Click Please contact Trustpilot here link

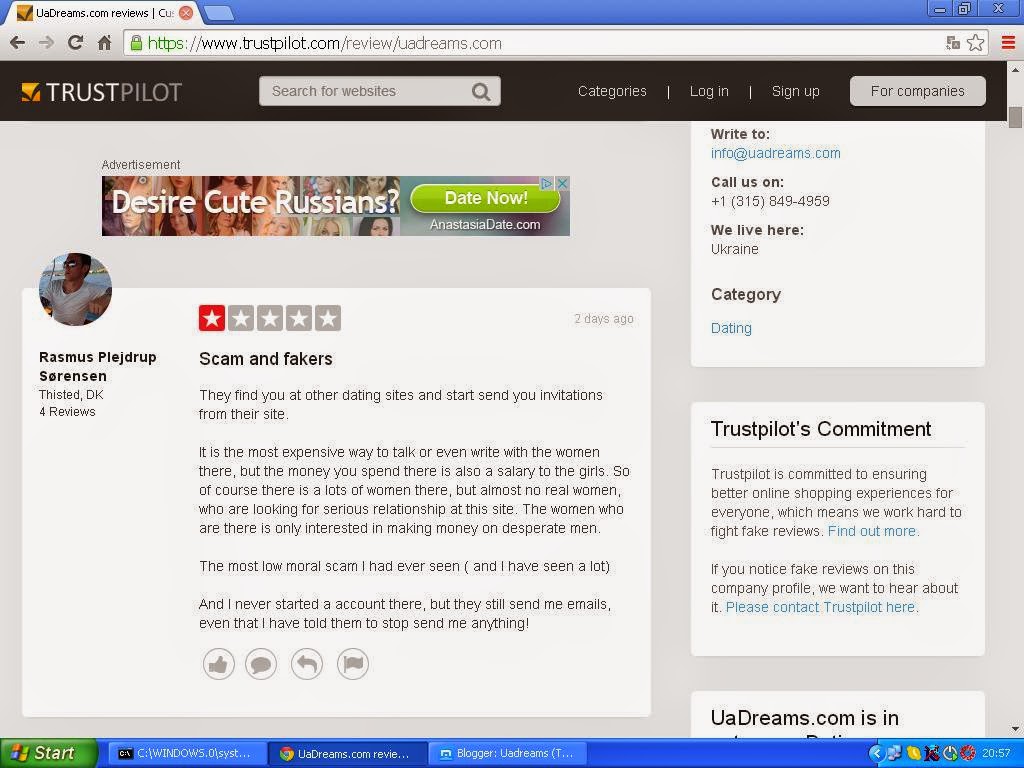click(x=822, y=607)
